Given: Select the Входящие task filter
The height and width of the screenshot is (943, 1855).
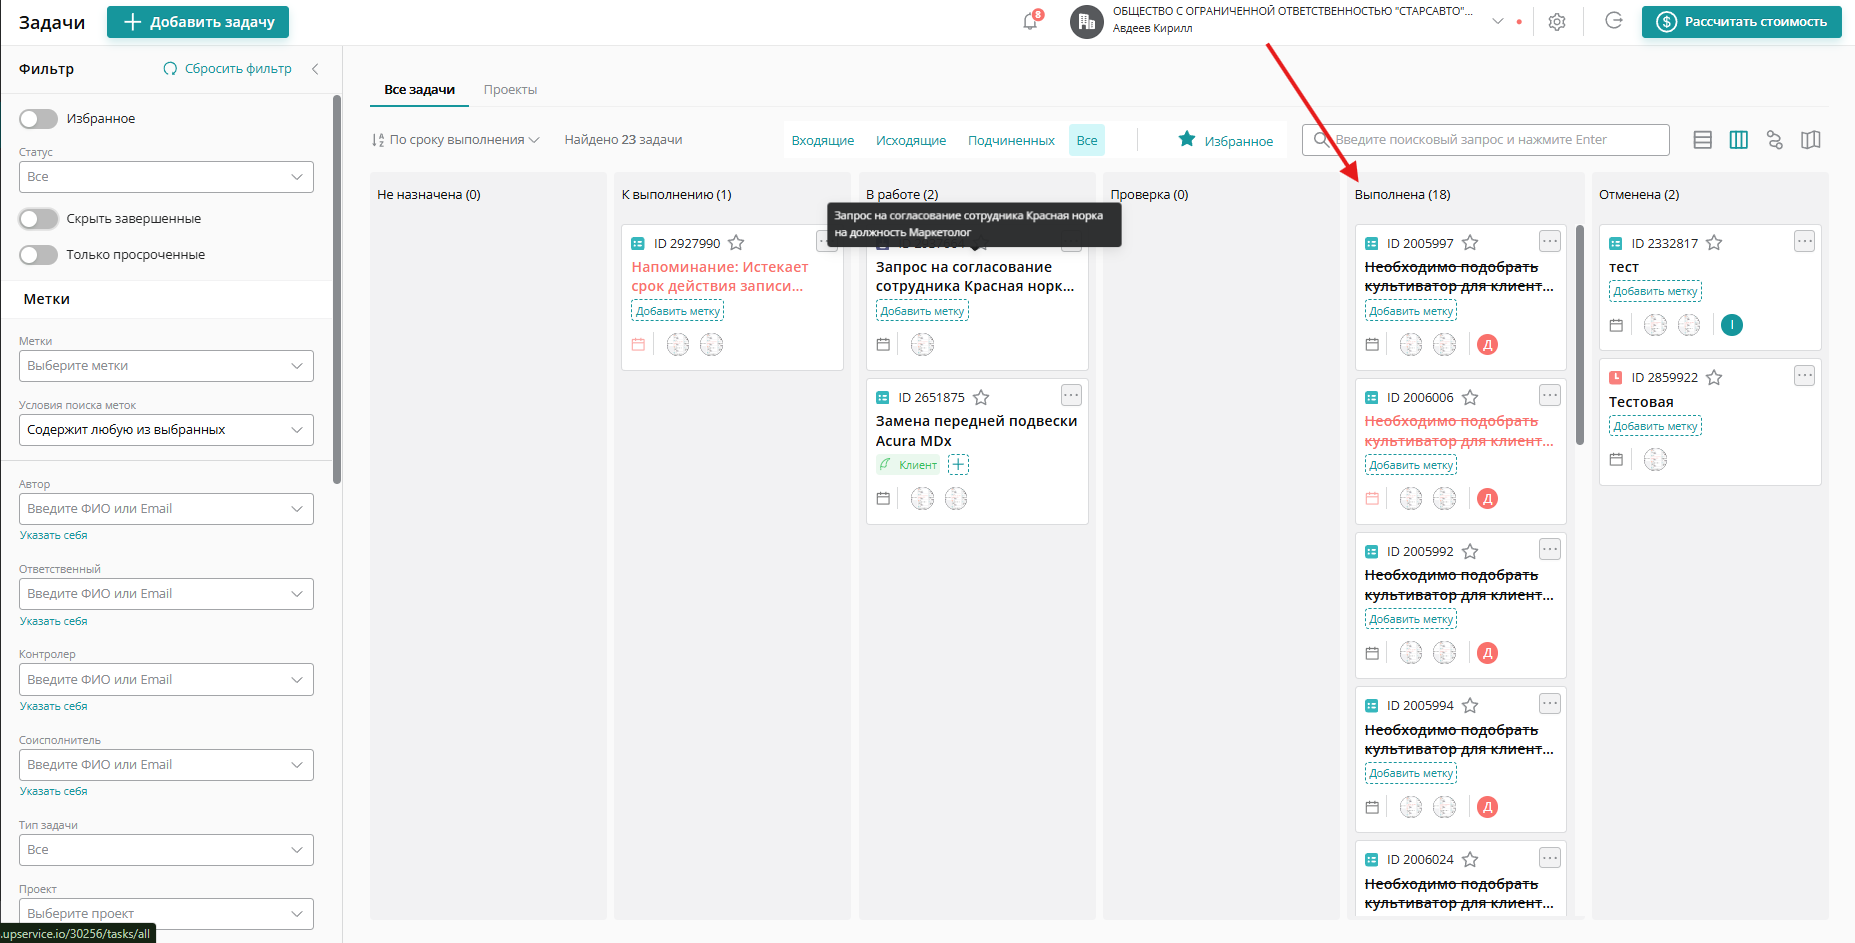Looking at the screenshot, I should click(x=823, y=140).
